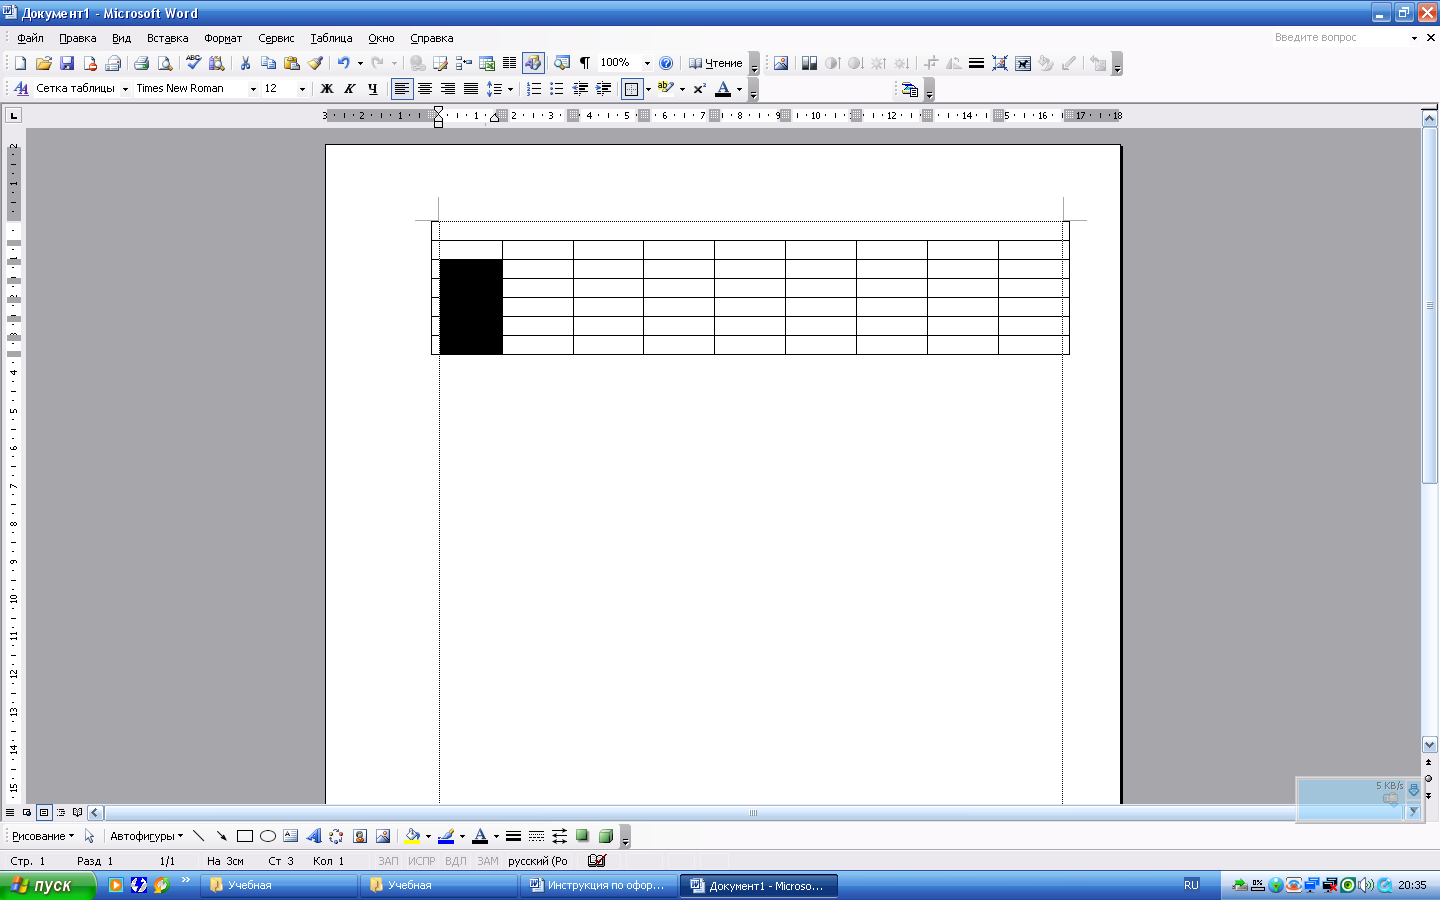Expand the style dropdown 'Сетка таблицы'
Viewport: 1440px width, 900px height.
click(x=125, y=89)
